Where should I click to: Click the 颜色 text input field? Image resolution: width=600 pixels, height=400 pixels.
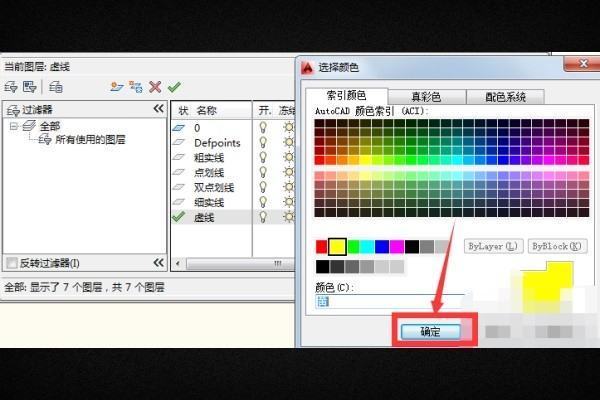pyautogui.click(x=388, y=300)
